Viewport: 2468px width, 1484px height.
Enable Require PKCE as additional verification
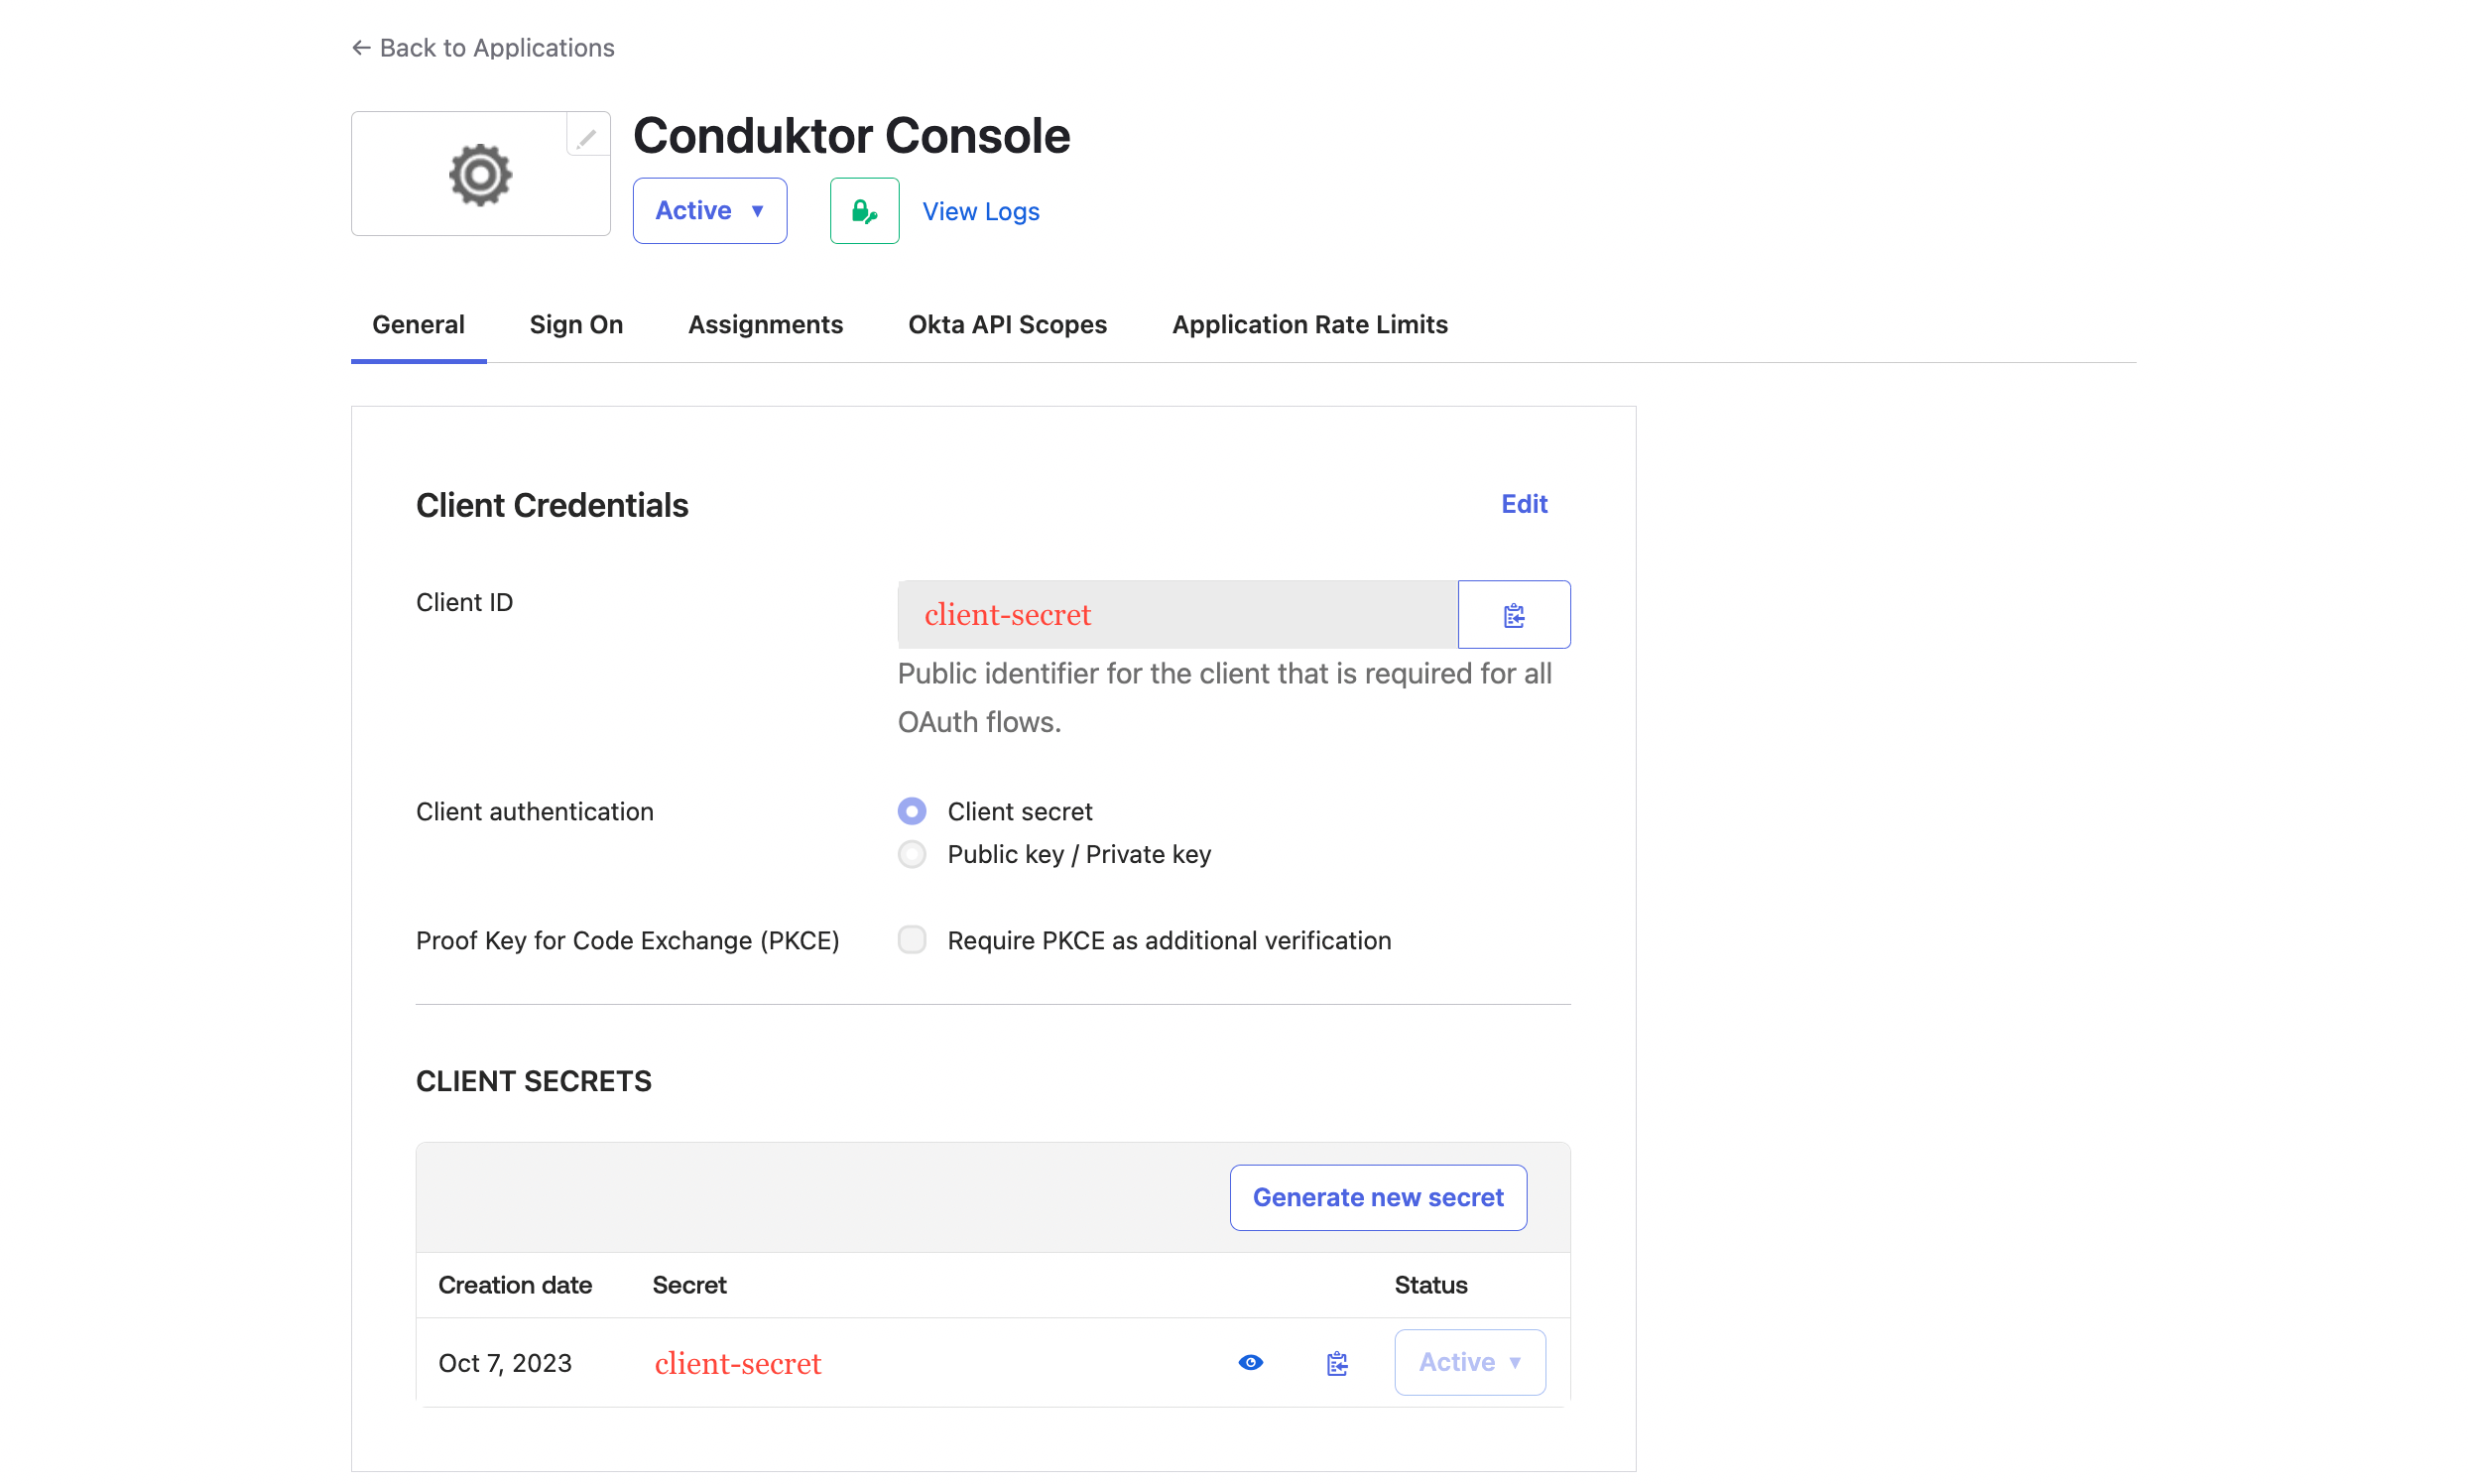tap(911, 940)
